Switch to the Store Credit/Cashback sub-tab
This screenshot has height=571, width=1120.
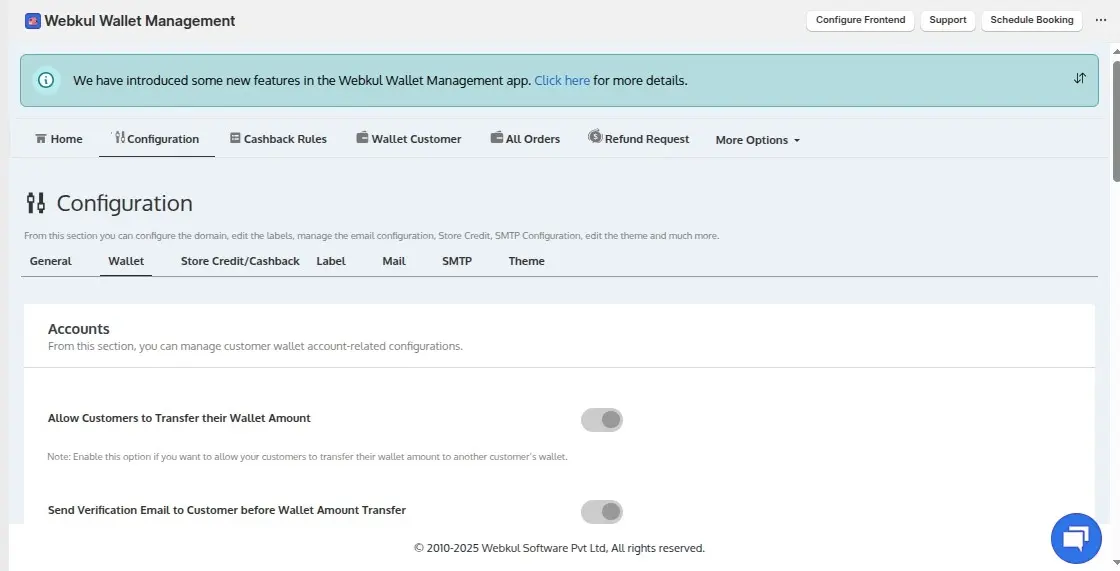tap(240, 261)
